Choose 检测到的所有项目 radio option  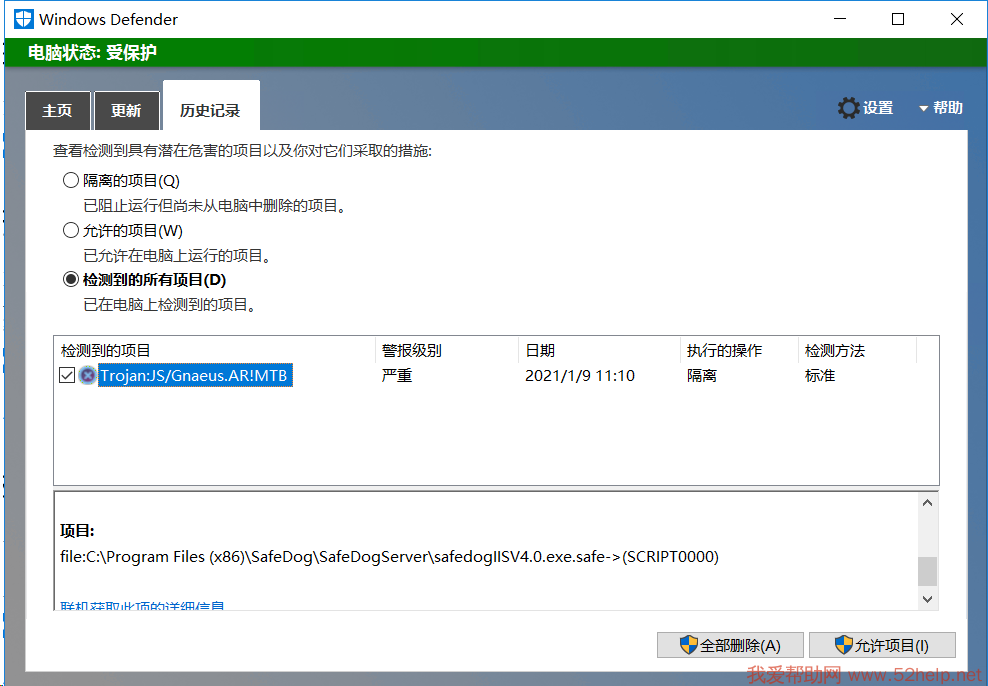71,280
